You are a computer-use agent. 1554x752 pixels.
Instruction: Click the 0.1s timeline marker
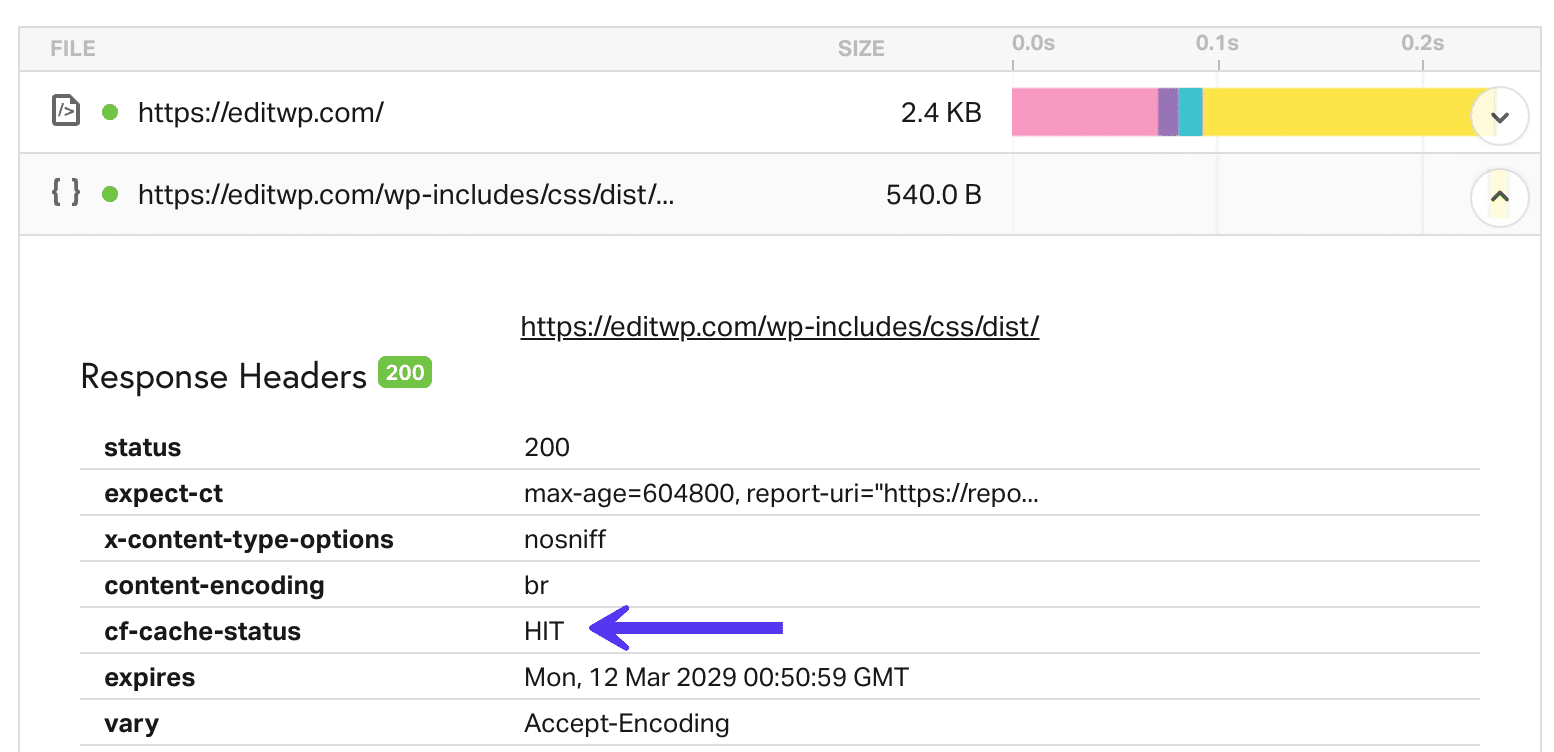pyautogui.click(x=1218, y=43)
